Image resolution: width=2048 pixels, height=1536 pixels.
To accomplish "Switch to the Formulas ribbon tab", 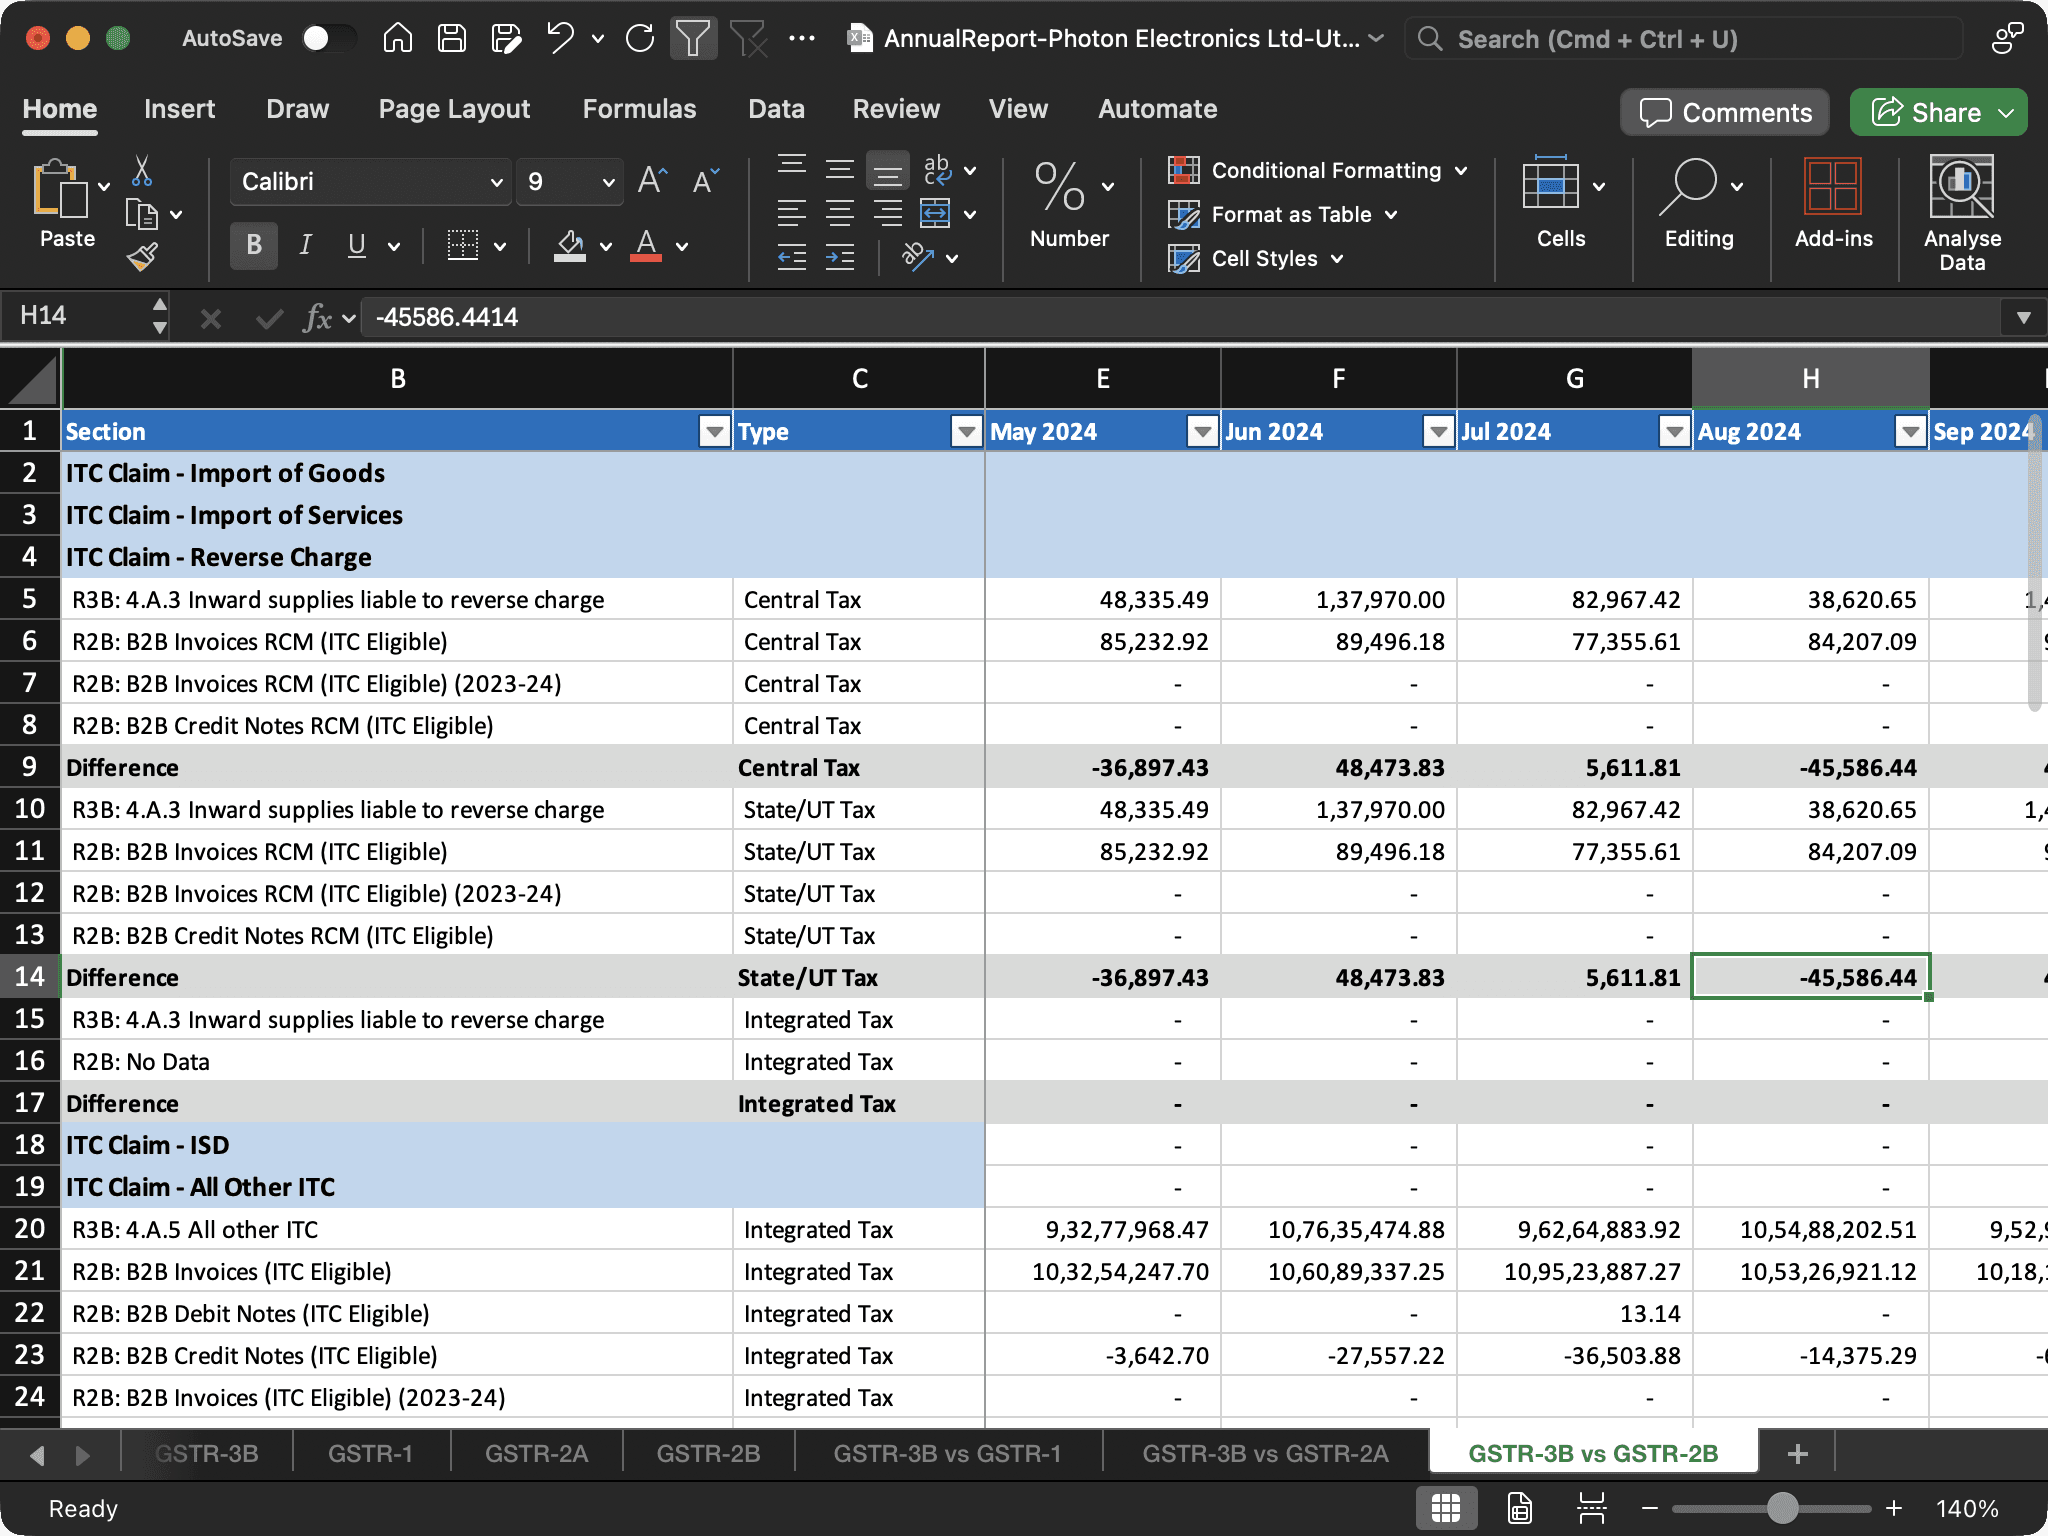I will tap(639, 109).
